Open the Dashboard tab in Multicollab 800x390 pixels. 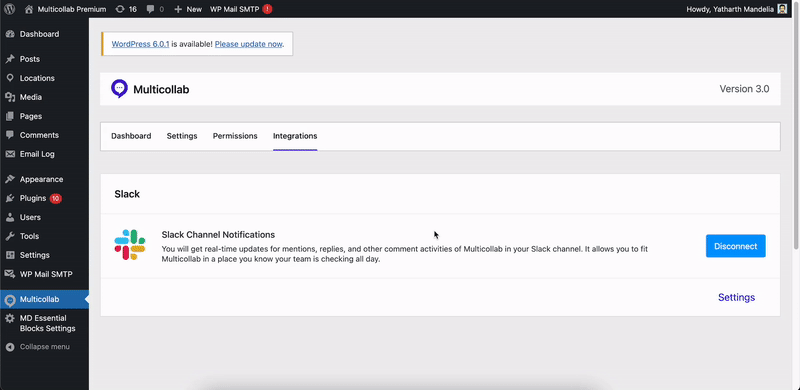(x=131, y=136)
